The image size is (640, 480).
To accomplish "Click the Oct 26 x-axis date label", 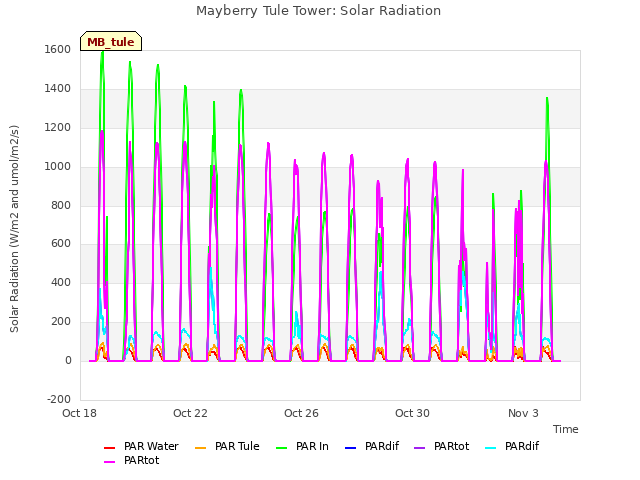I will (301, 413).
